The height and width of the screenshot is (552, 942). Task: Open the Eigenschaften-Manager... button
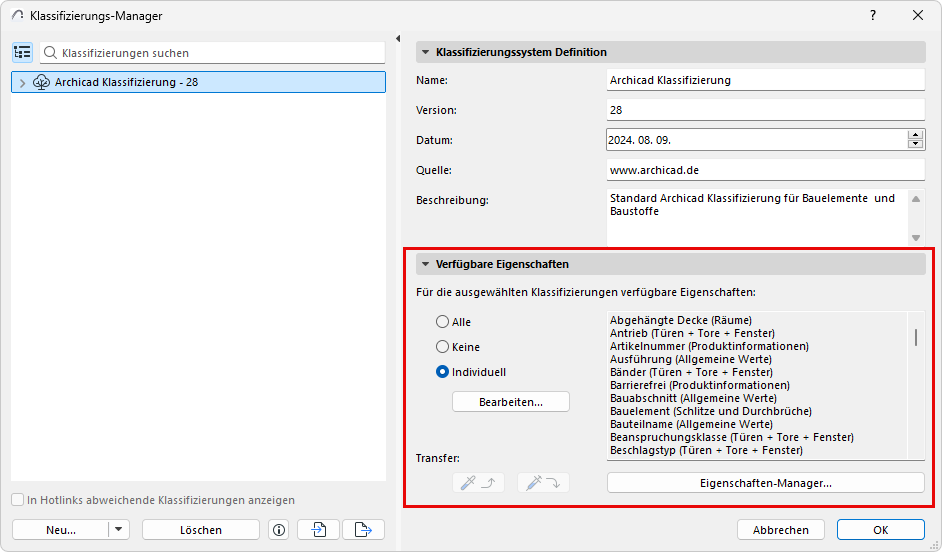(x=765, y=483)
